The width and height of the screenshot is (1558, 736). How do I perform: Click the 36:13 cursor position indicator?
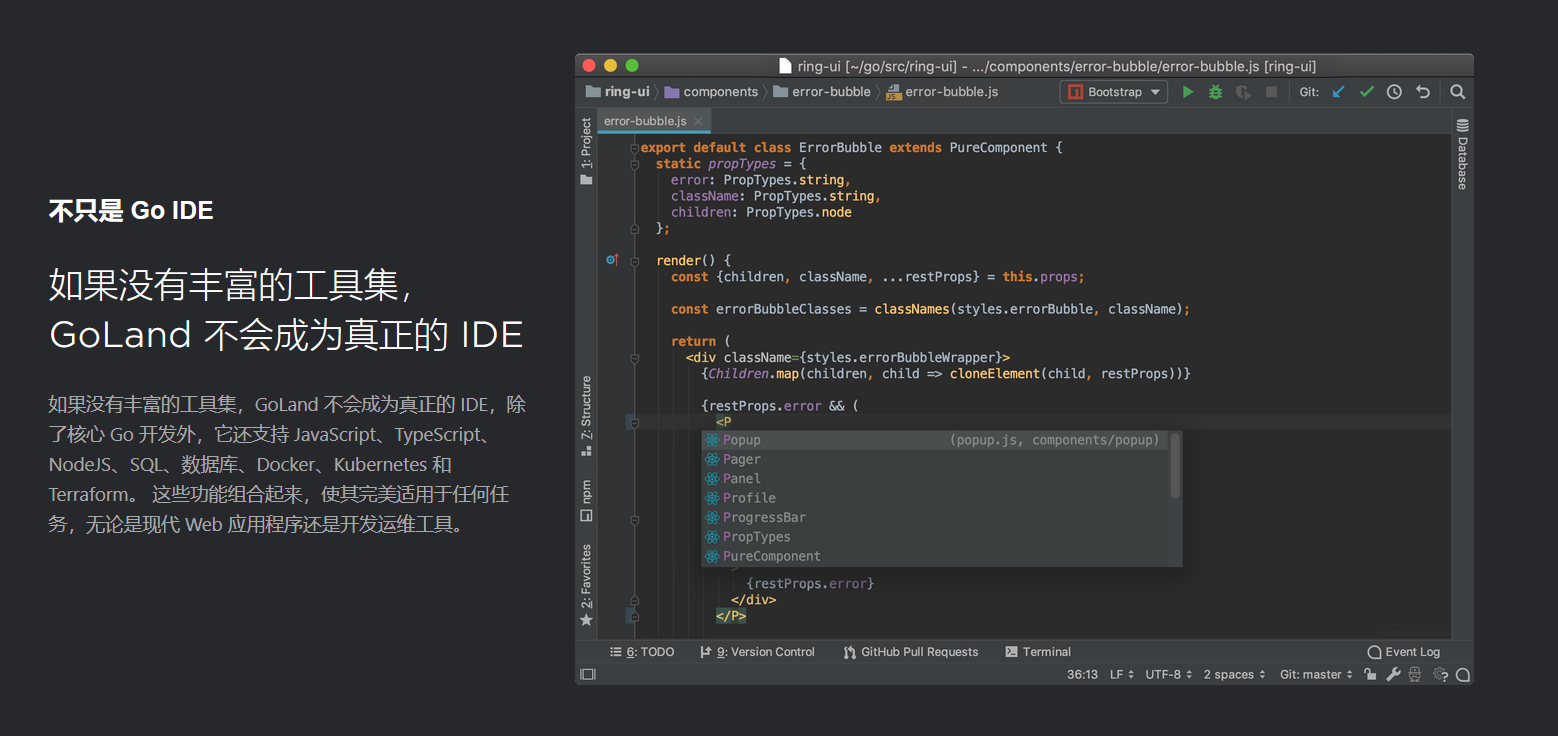[x=1082, y=675]
